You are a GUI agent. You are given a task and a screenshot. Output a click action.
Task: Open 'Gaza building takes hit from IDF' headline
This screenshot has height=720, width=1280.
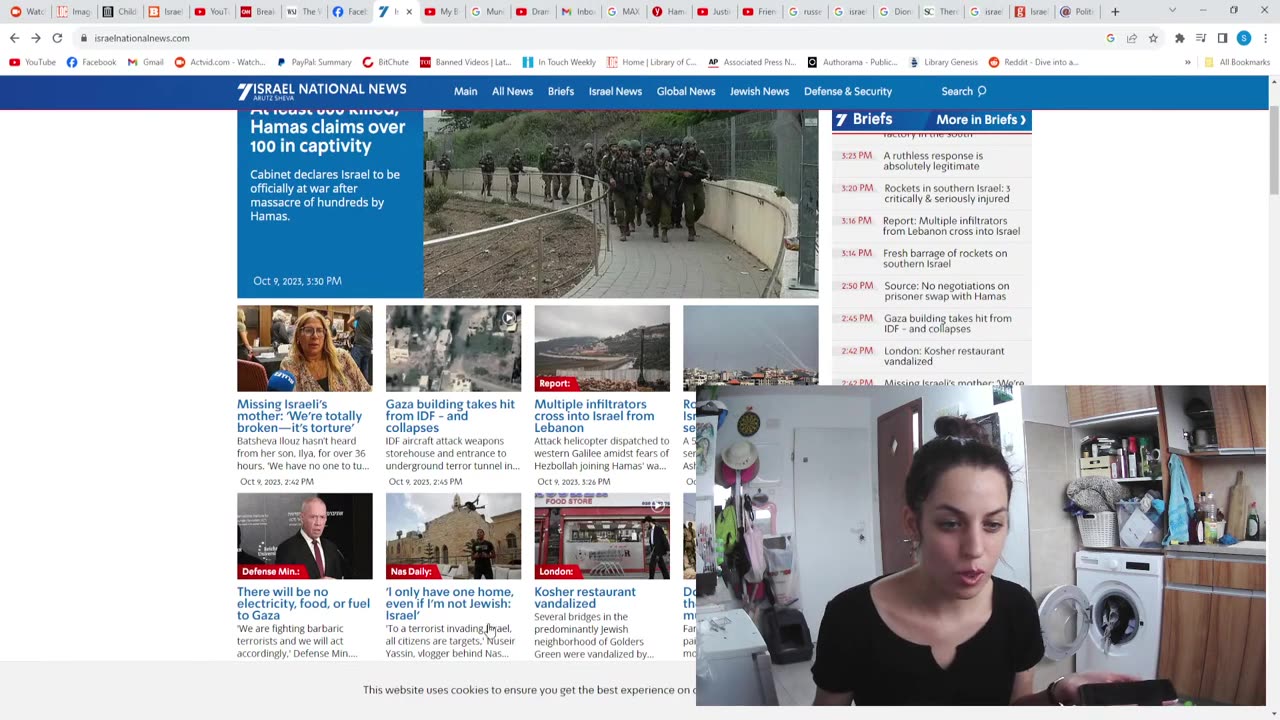pos(450,416)
